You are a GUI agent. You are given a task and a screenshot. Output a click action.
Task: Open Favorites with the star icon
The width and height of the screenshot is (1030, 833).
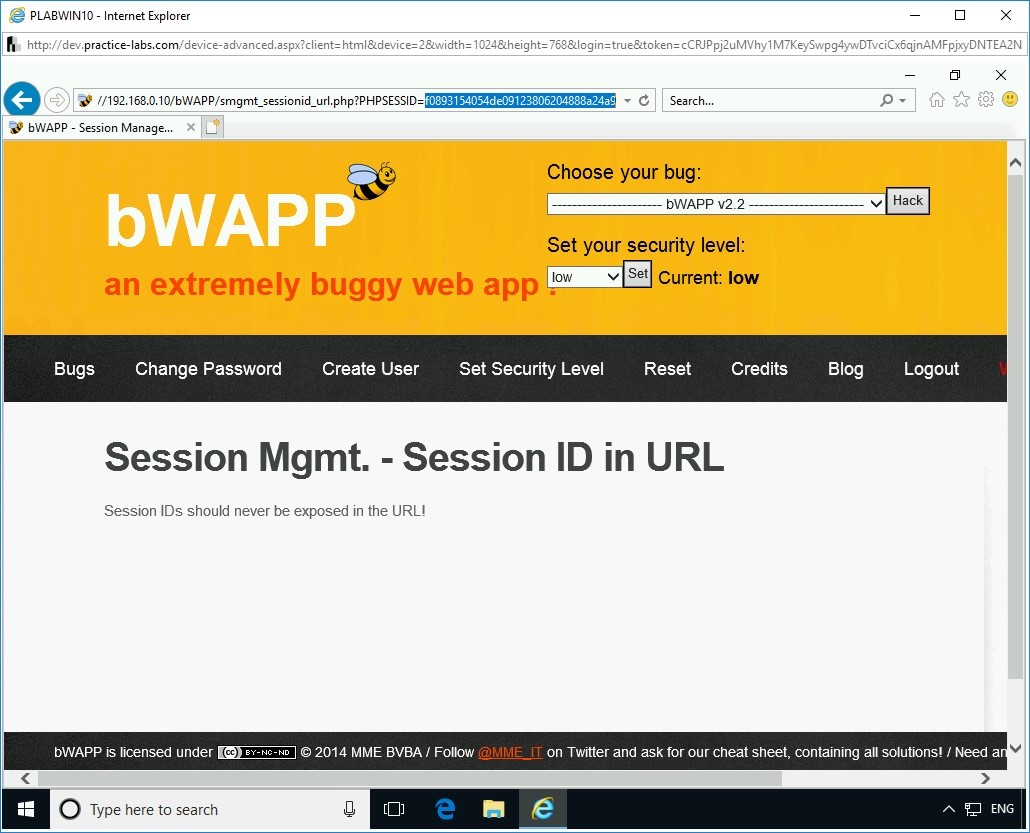point(961,99)
